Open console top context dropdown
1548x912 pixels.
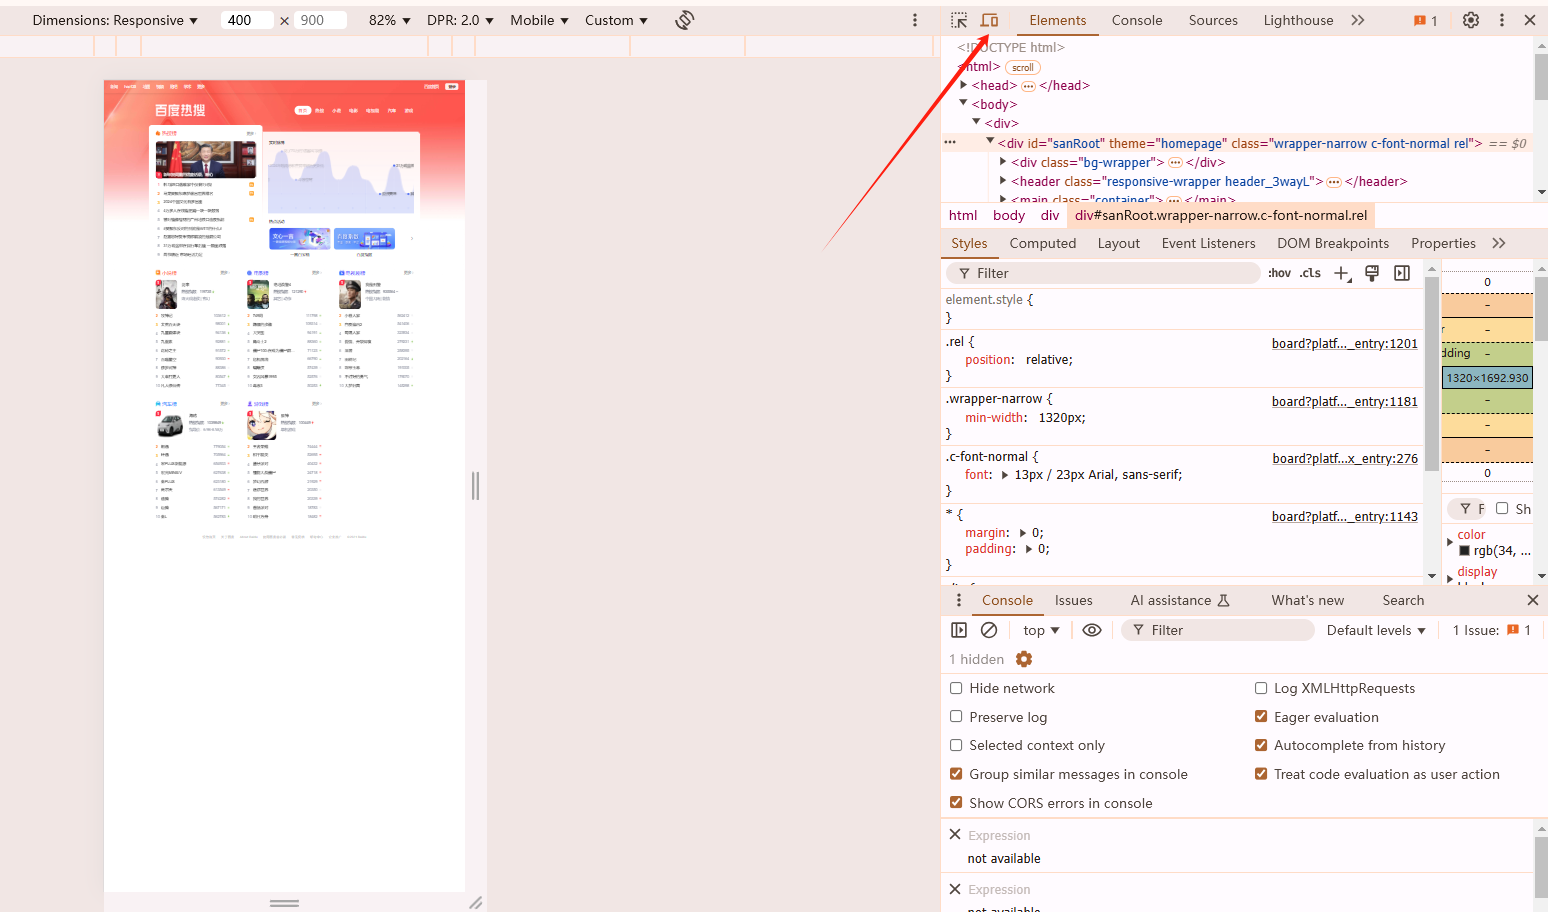coord(1041,630)
